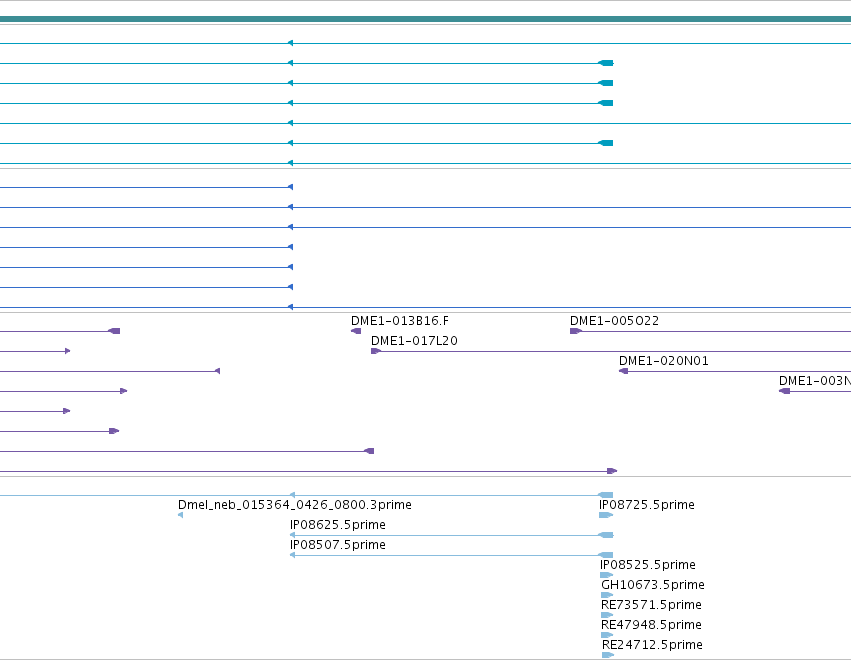Image resolution: width=851 pixels, height=660 pixels.
Task: Click the small glyph beneath RE47948.5prime
Action: point(607,635)
